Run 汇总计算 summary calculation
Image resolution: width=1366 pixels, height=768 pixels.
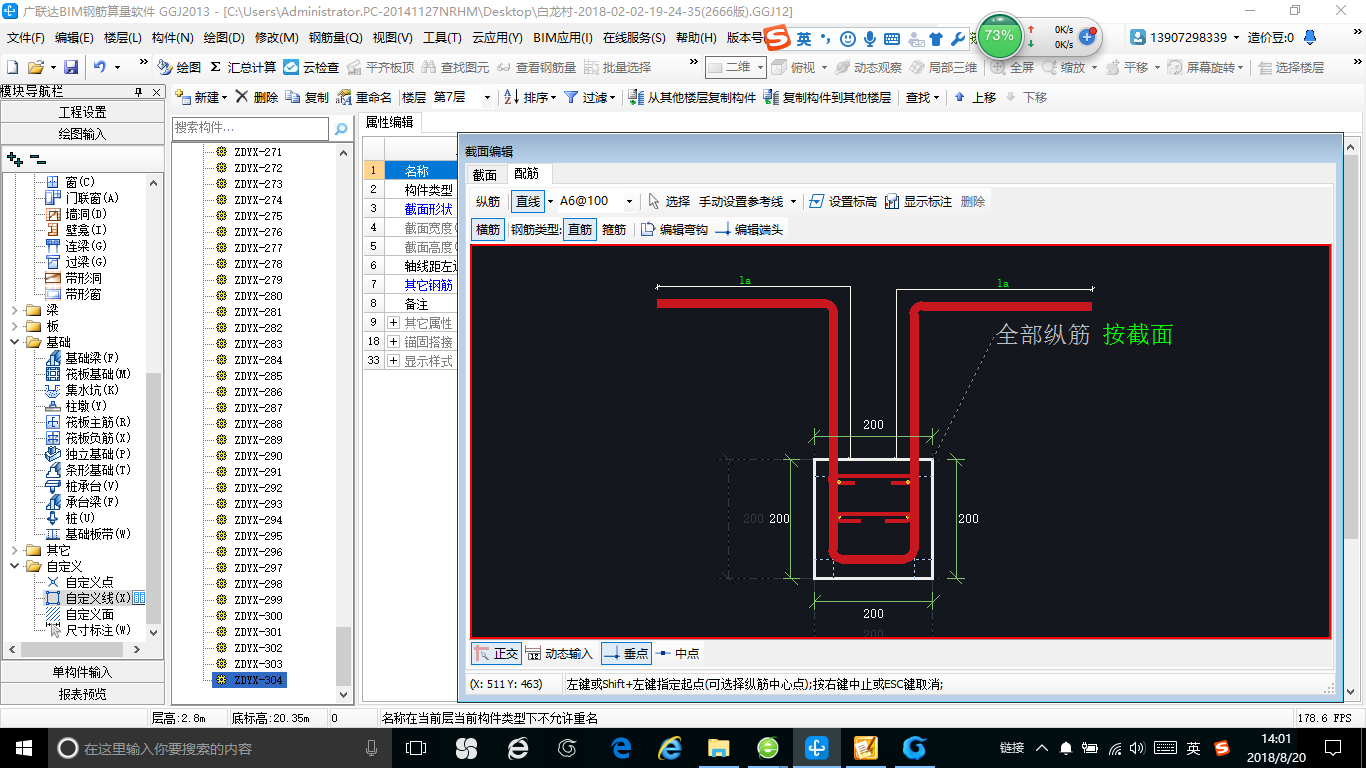[243, 67]
